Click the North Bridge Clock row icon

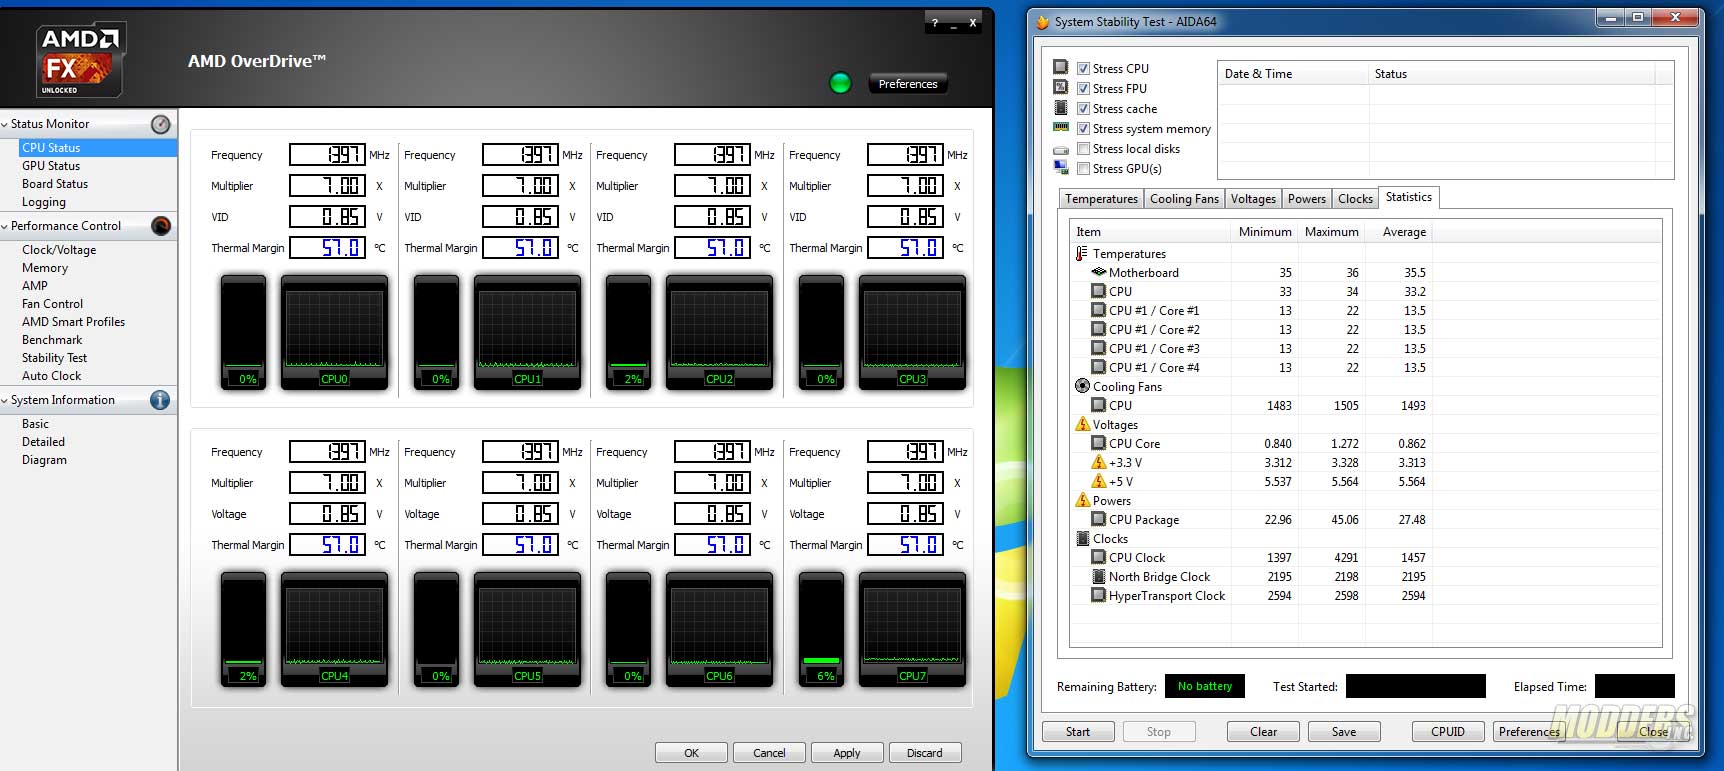tap(1098, 576)
